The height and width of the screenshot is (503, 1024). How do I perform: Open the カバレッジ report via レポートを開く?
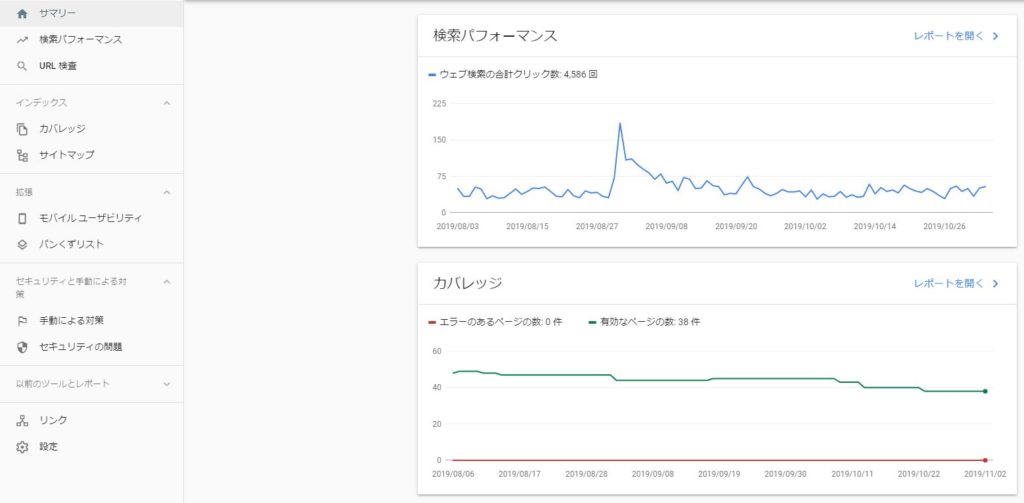click(x=955, y=284)
